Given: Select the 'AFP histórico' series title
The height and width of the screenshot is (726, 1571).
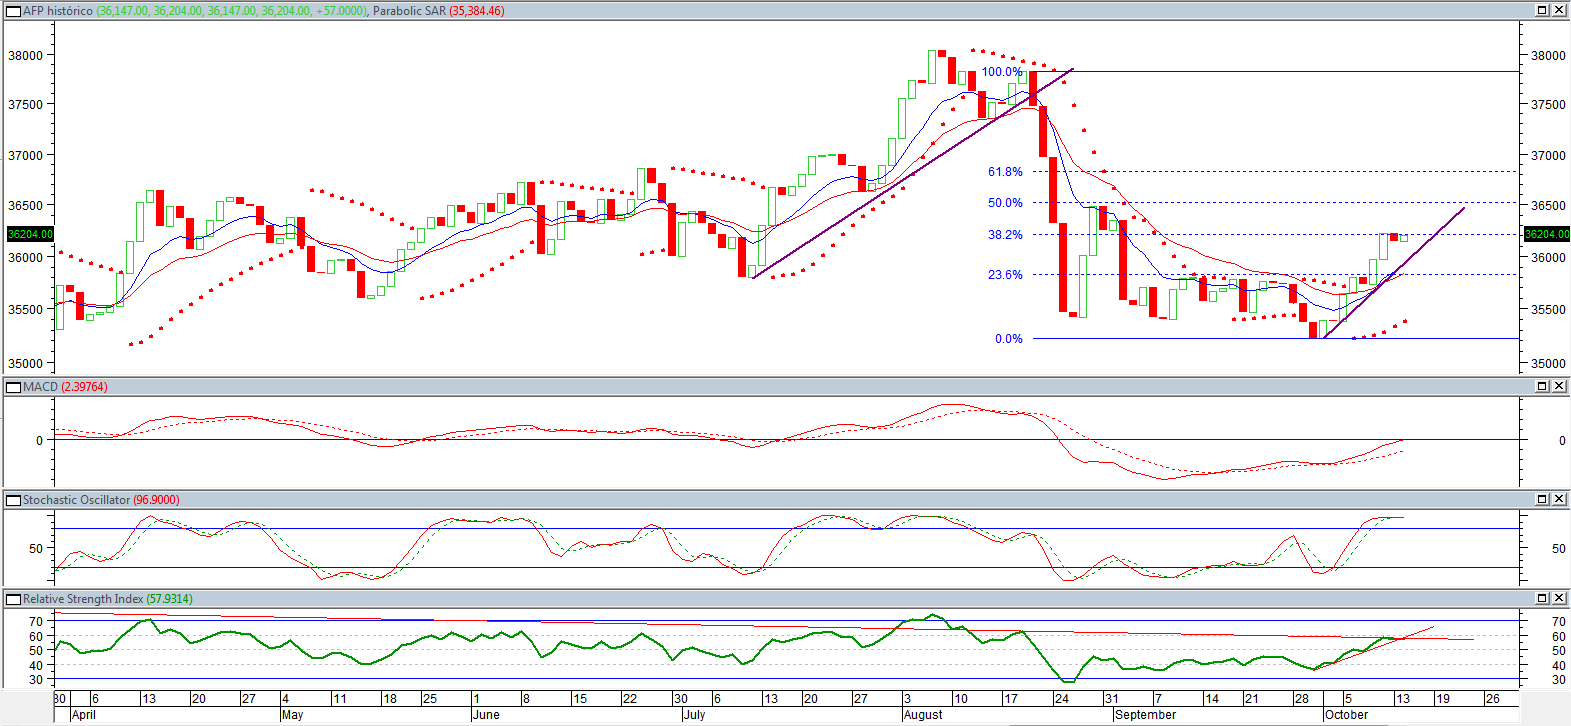Looking at the screenshot, I should [x=58, y=11].
